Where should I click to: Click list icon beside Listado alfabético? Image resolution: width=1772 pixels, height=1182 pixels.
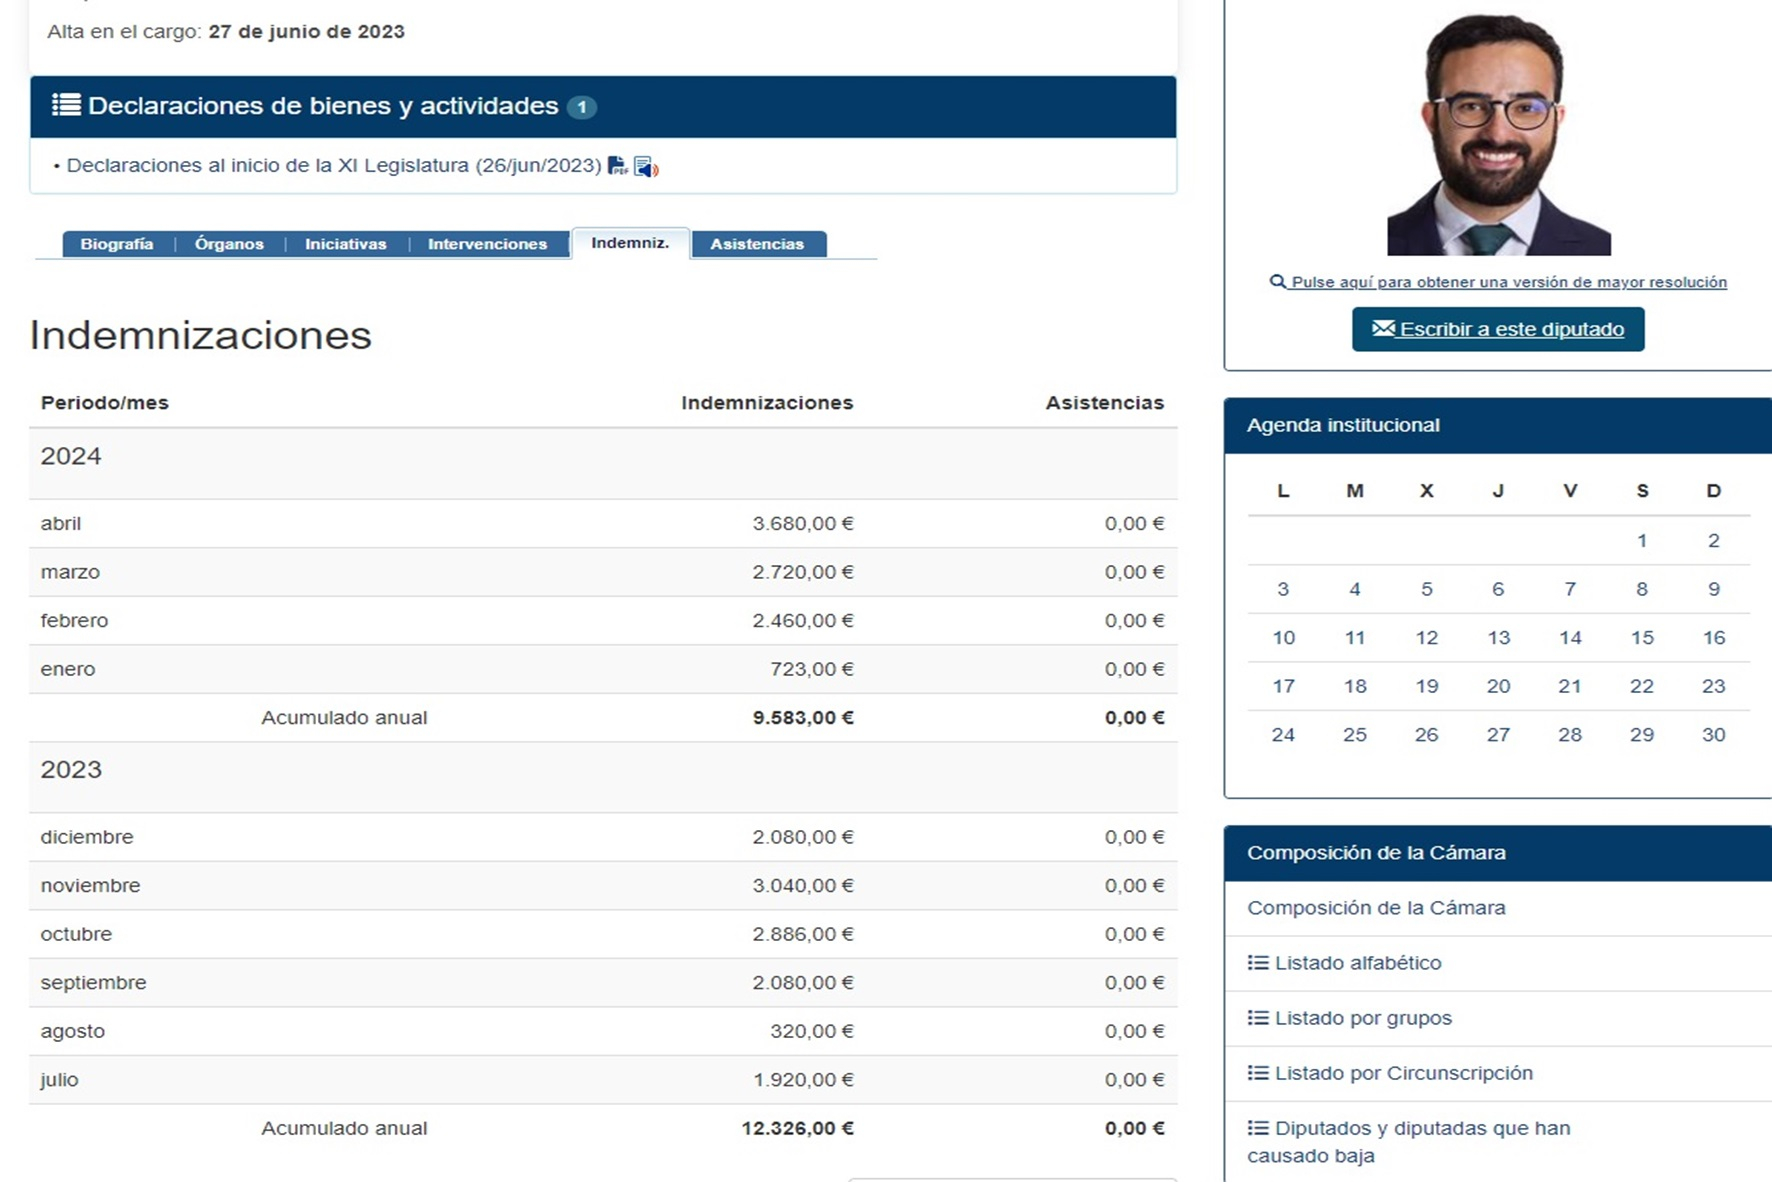pyautogui.click(x=1257, y=963)
